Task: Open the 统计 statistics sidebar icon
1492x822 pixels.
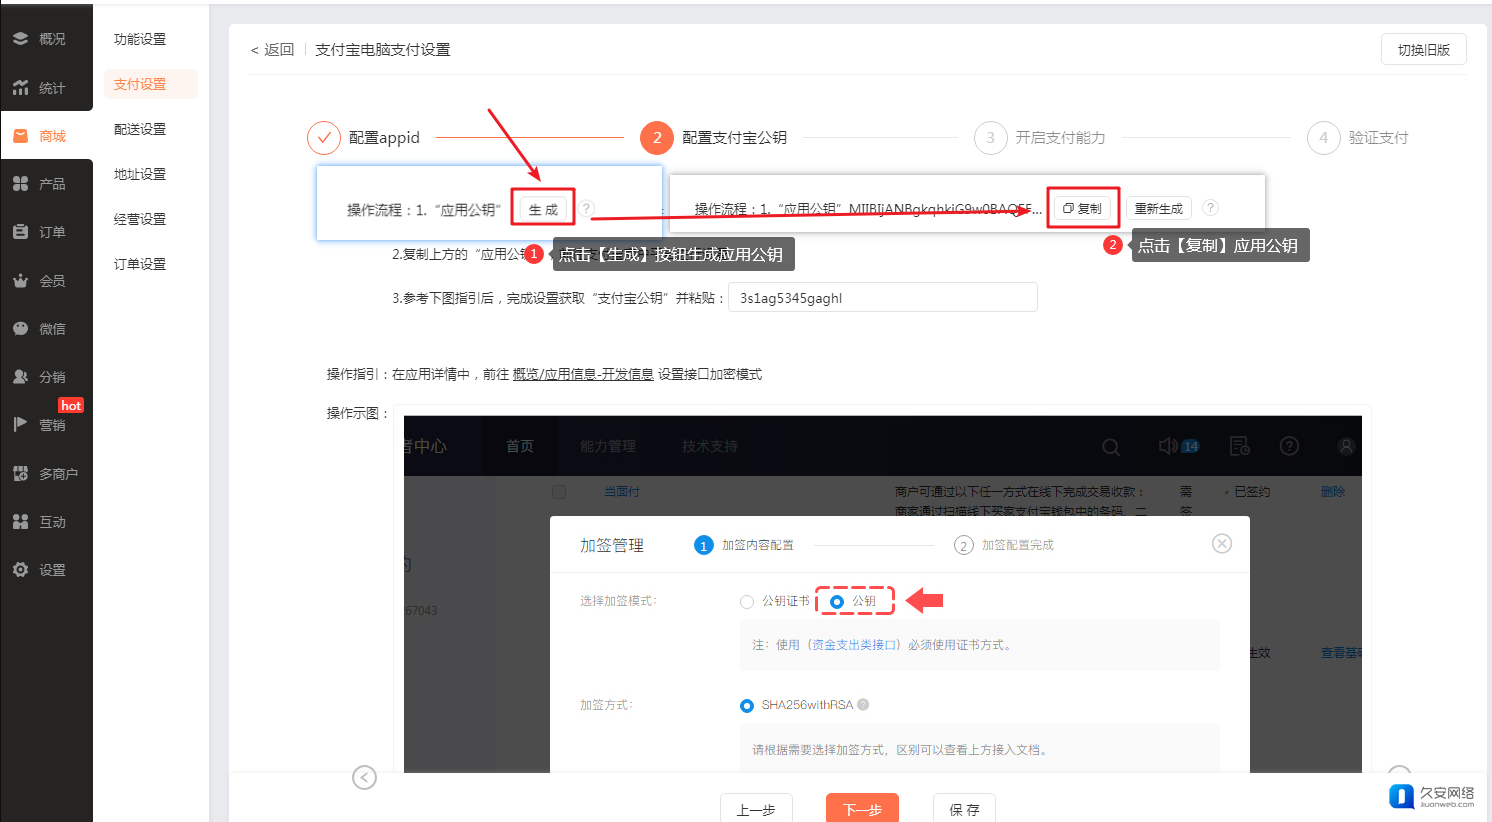Action: click(21, 88)
